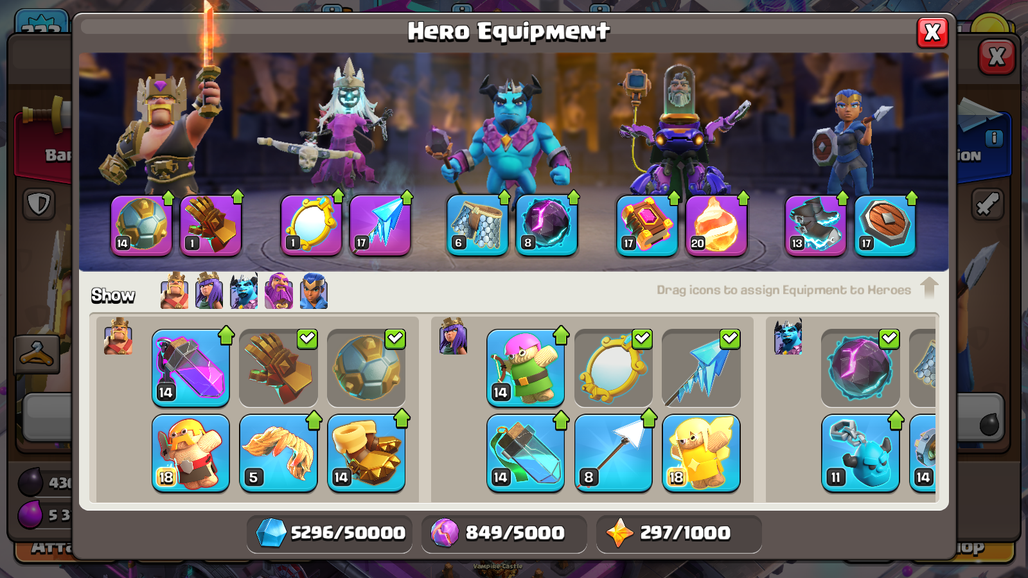Select the checked dark orb equipment
Image resolution: width=1028 pixels, height=578 pixels.
[860, 368]
